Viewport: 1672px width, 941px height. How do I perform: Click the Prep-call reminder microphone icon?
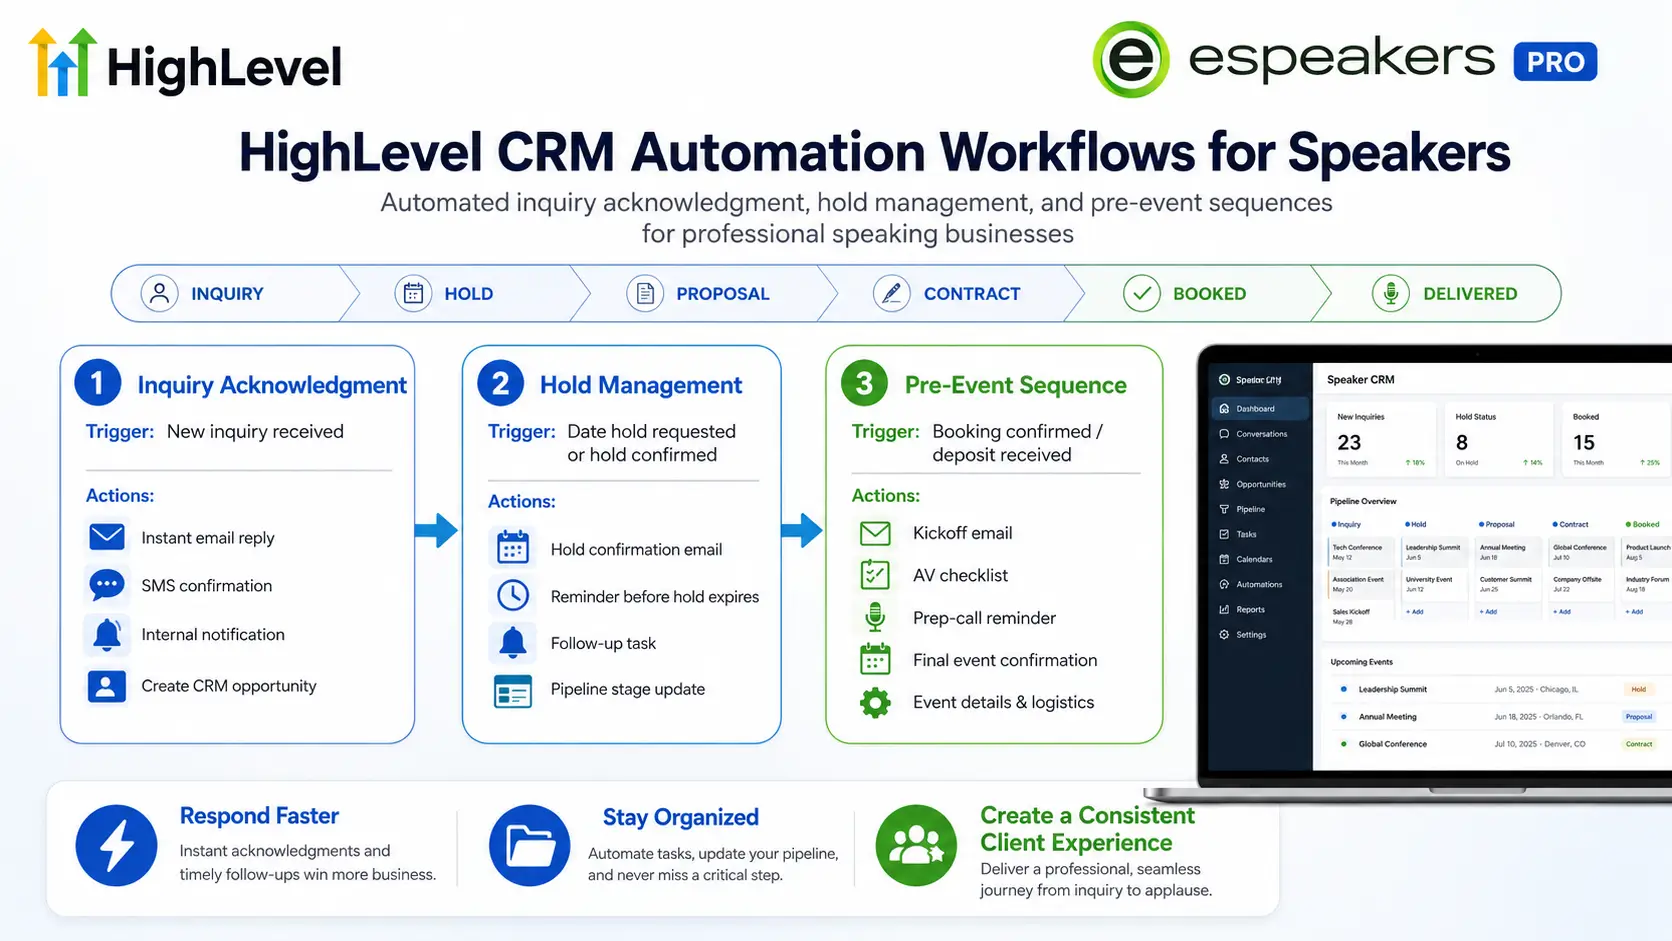[x=875, y=617]
